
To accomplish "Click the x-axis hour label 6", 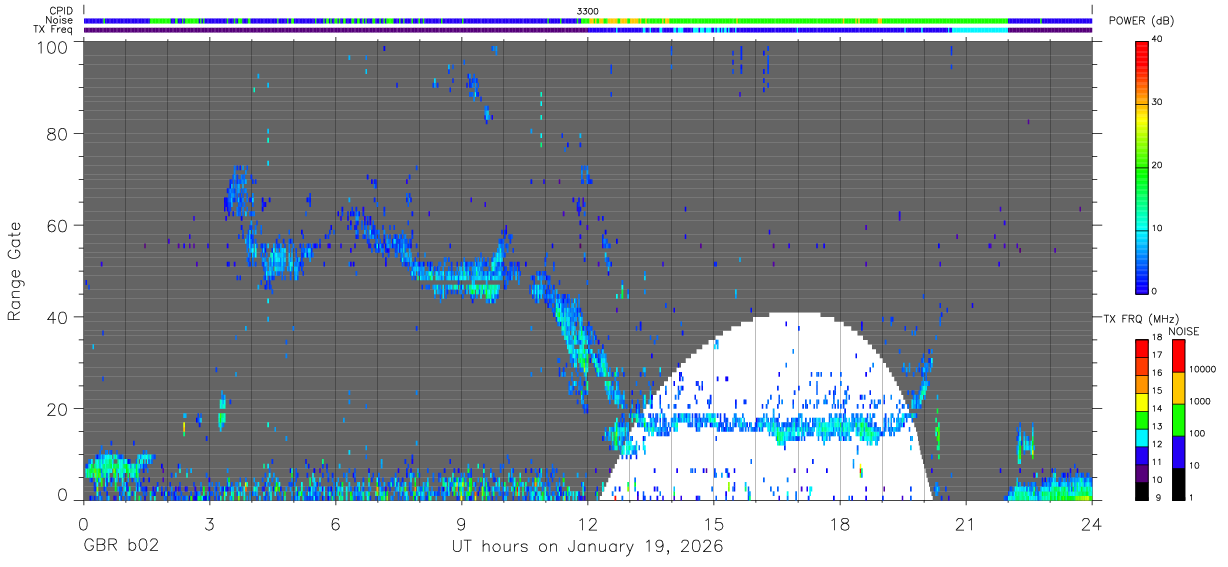I will coord(336,525).
